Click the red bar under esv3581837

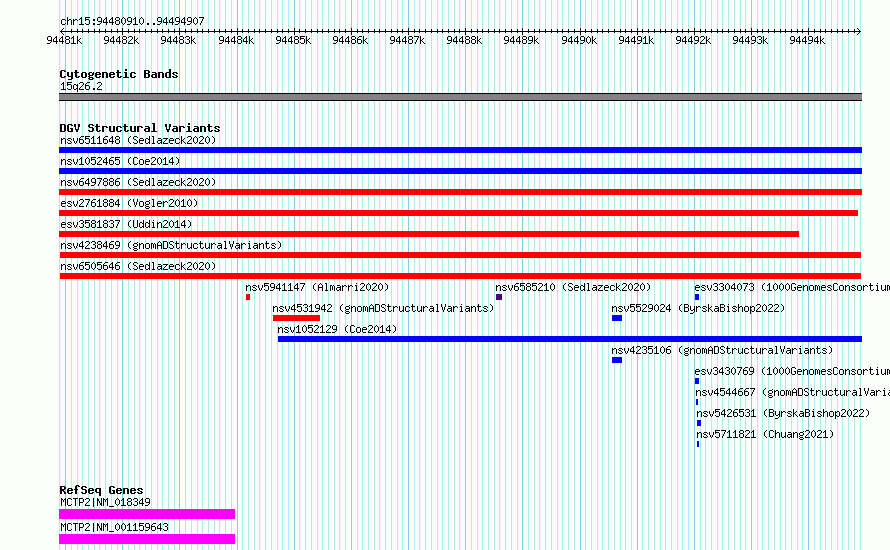429,234
